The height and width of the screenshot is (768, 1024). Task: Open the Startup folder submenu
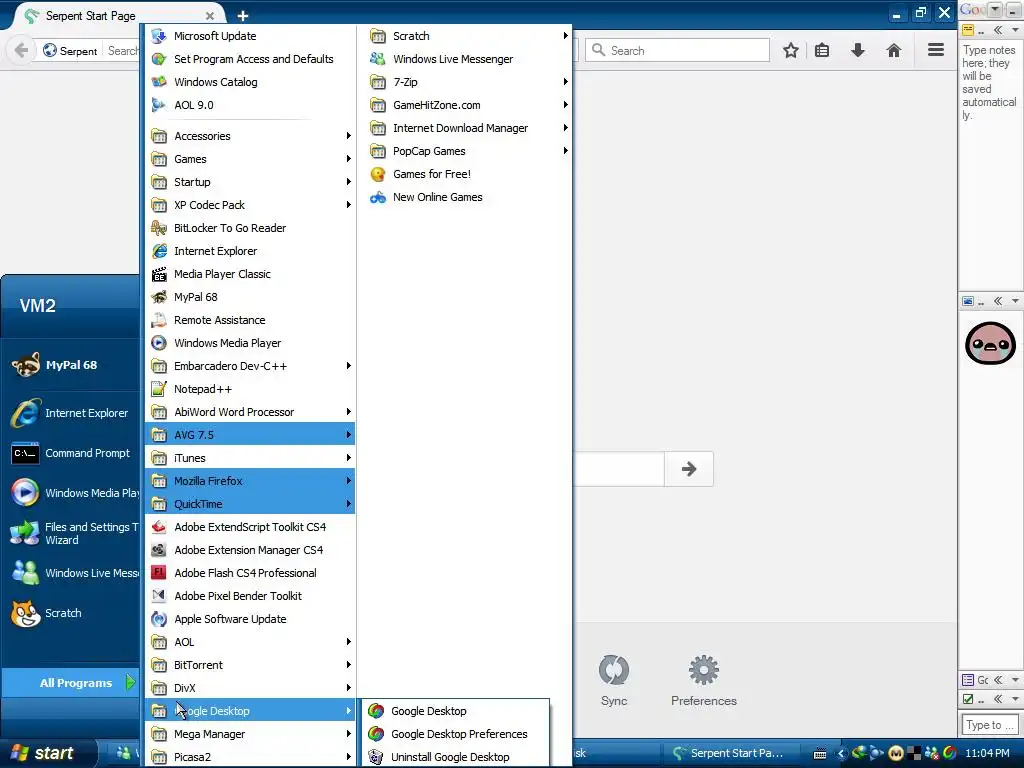click(x=250, y=182)
